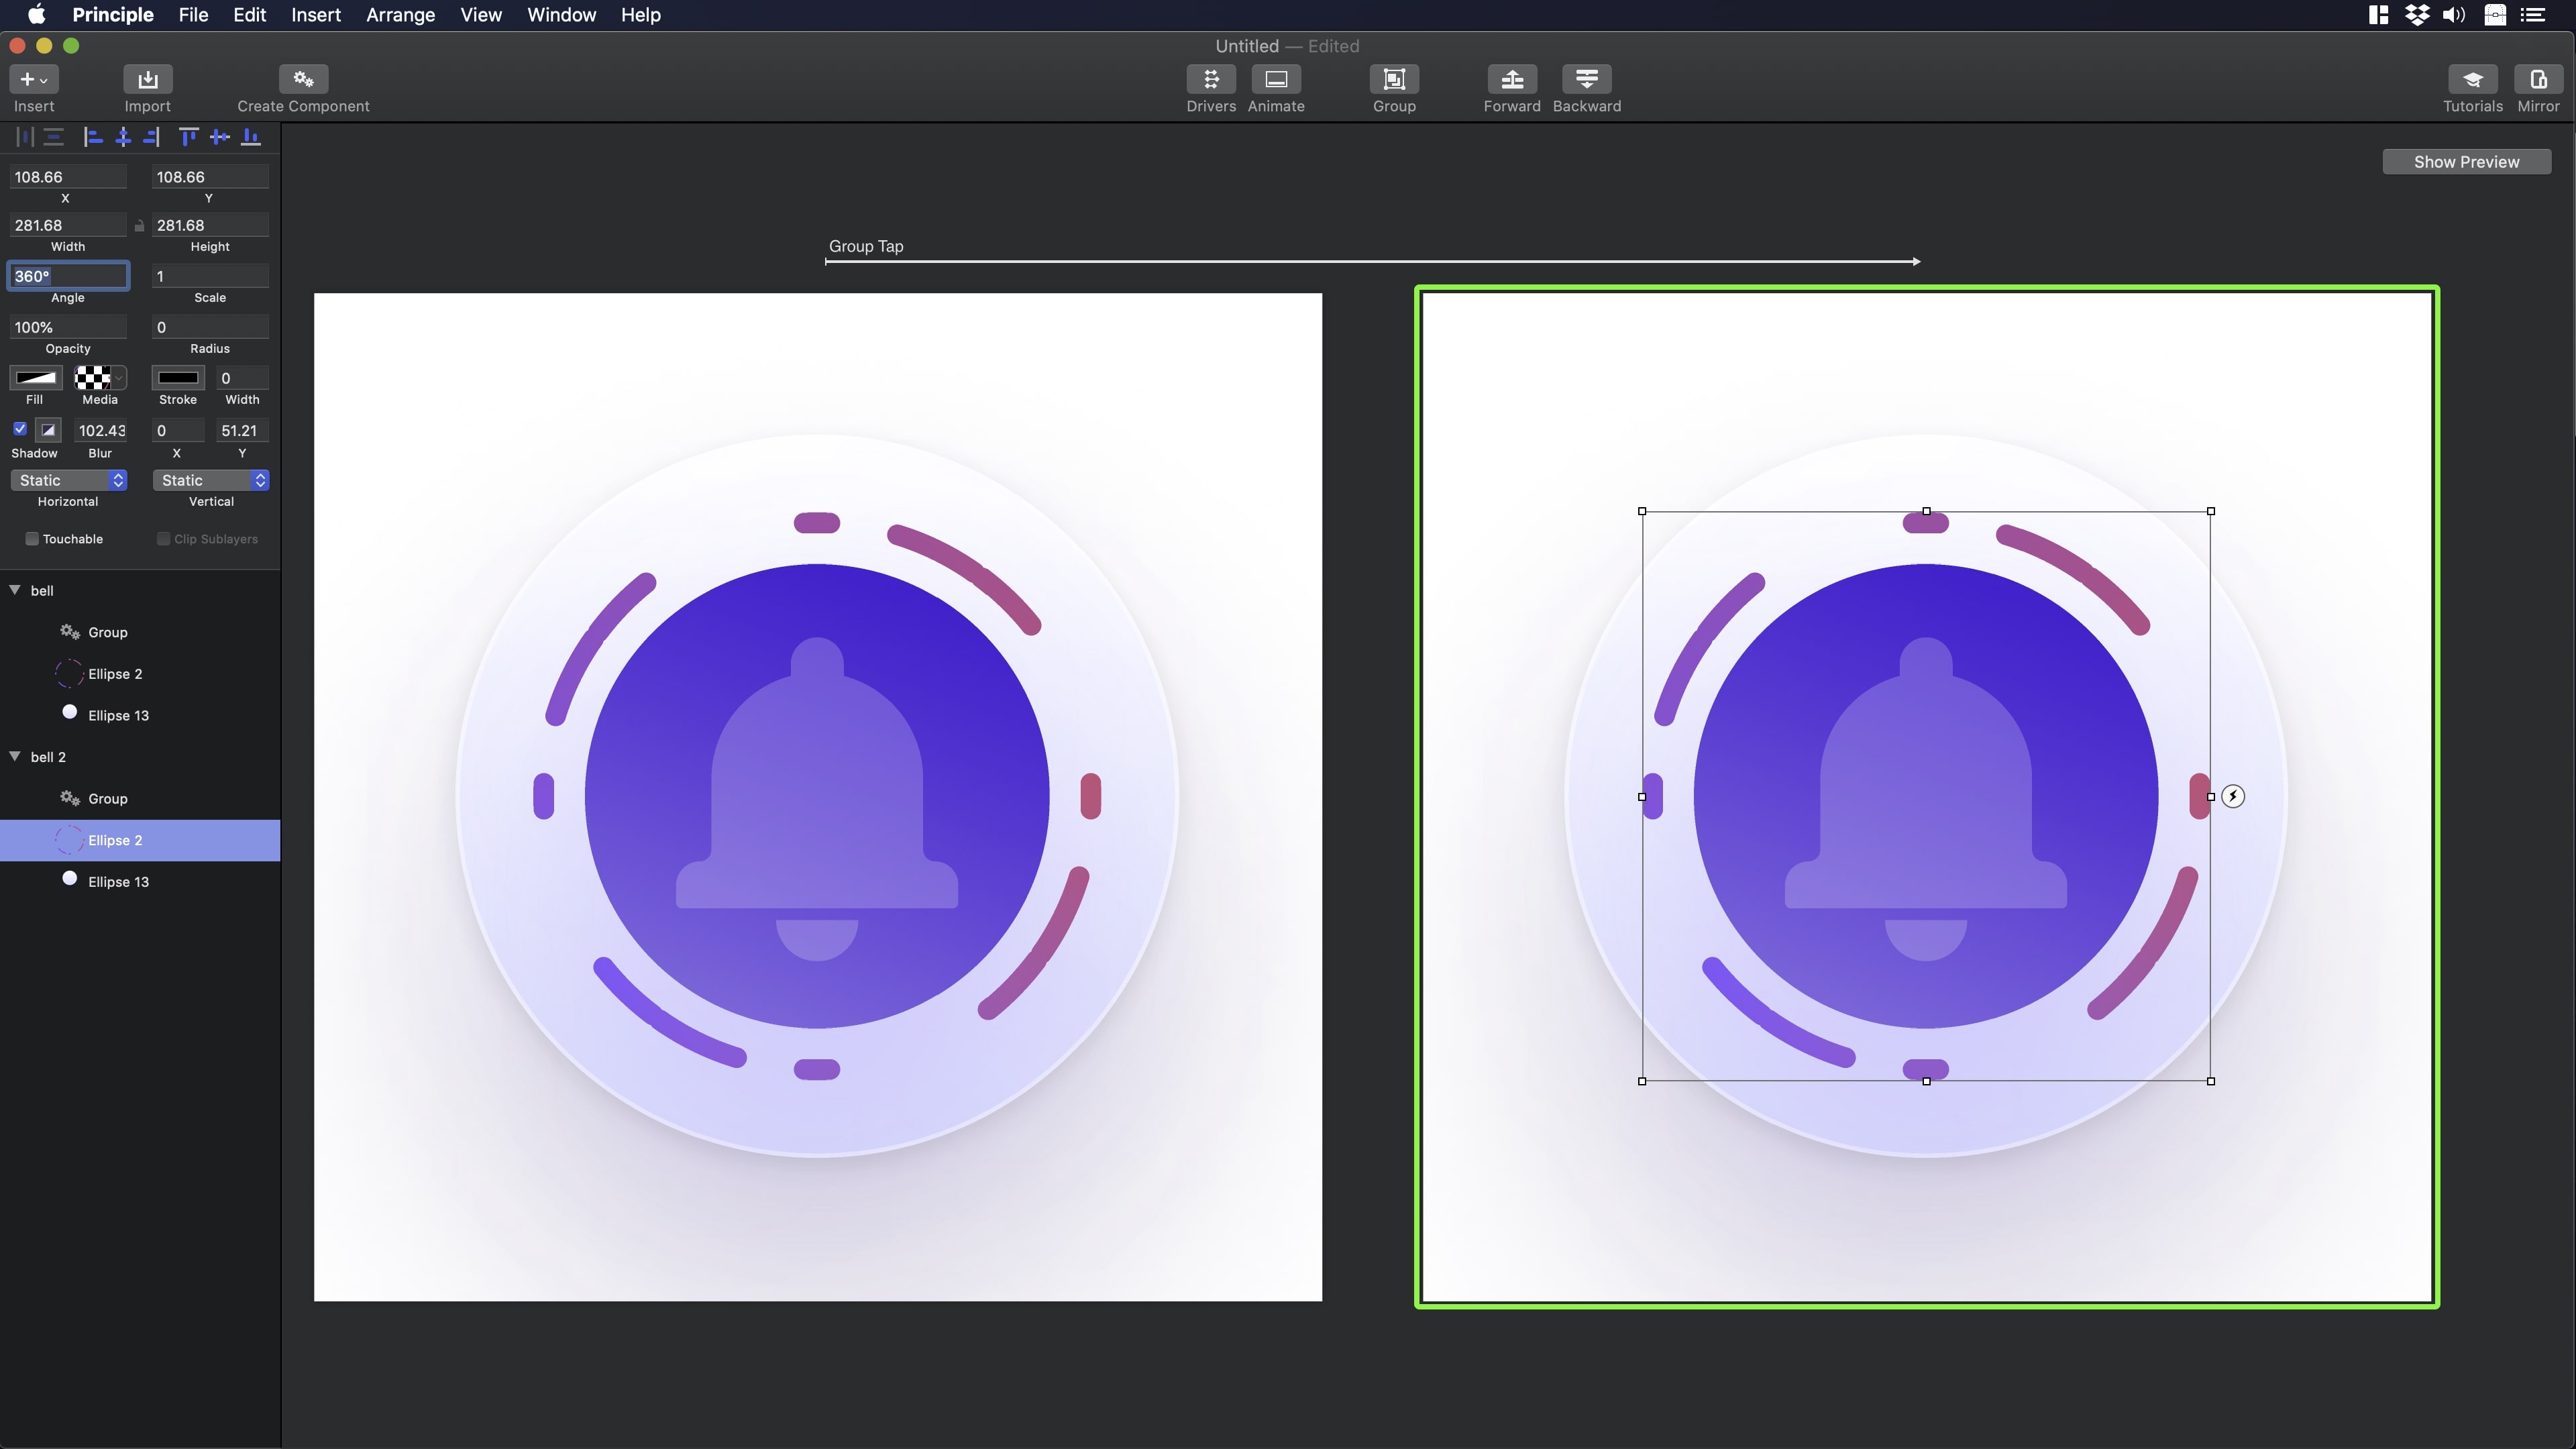Open the Arrange menu
The height and width of the screenshot is (1449, 2576).
[x=400, y=15]
